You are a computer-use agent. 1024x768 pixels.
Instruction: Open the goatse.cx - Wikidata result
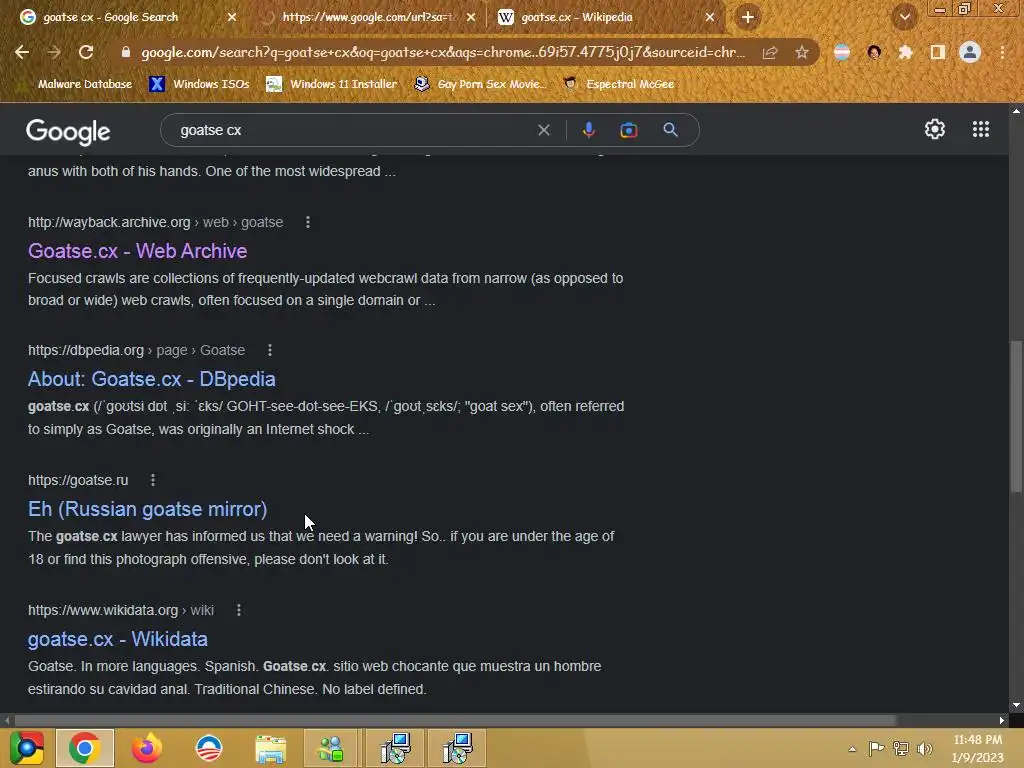coord(118,639)
